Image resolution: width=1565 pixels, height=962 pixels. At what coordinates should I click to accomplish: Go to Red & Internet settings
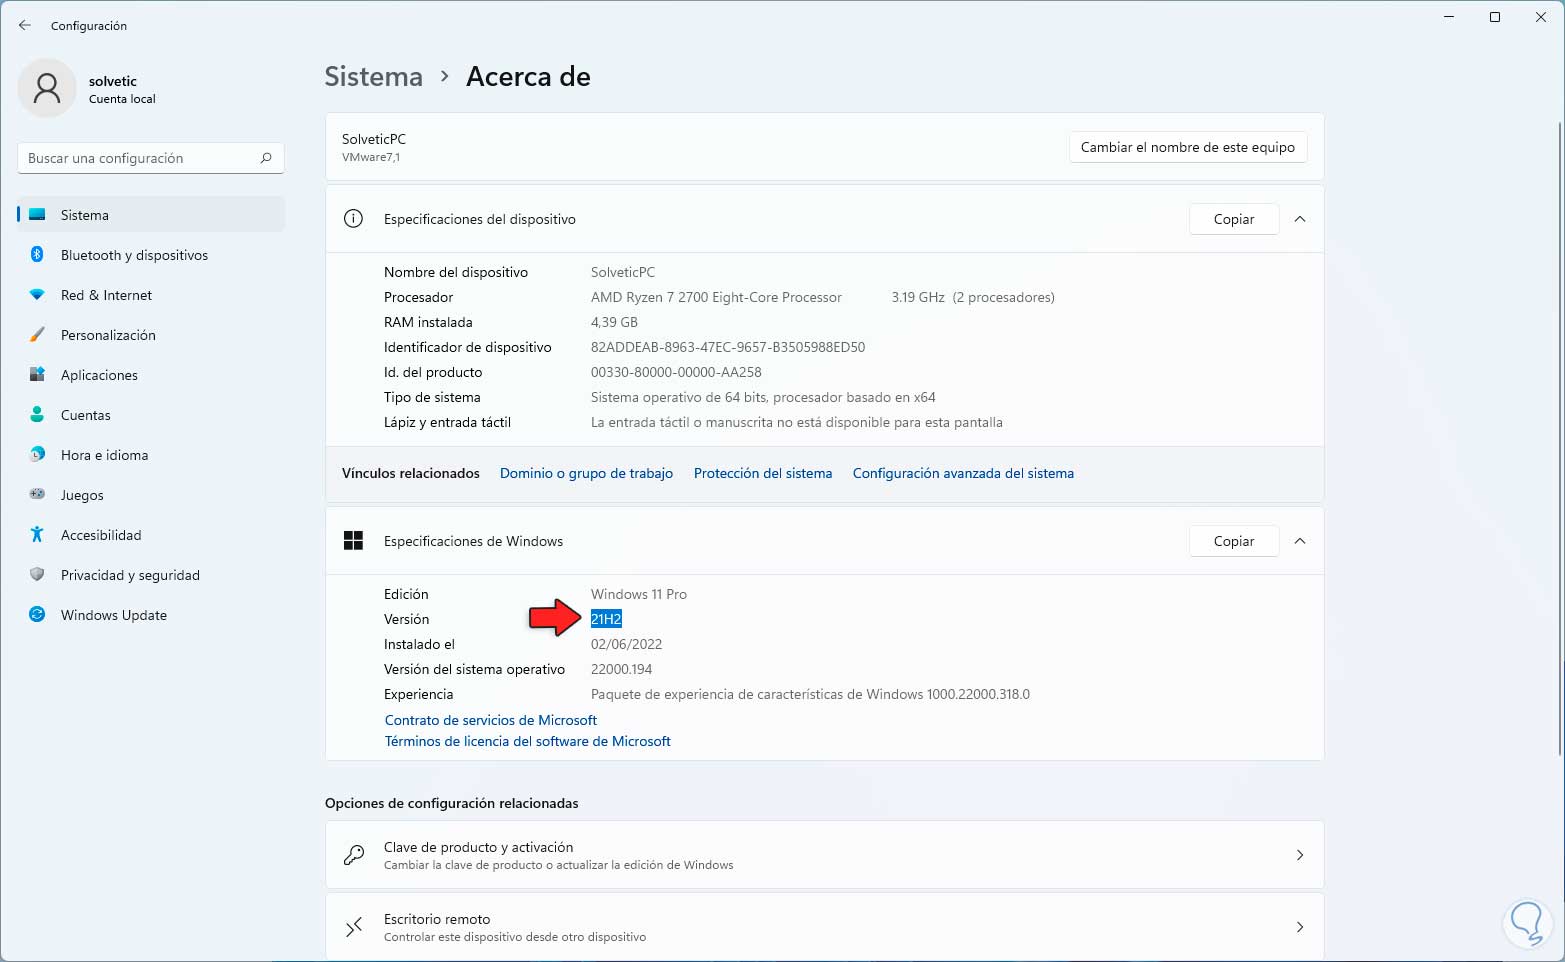tap(151, 295)
